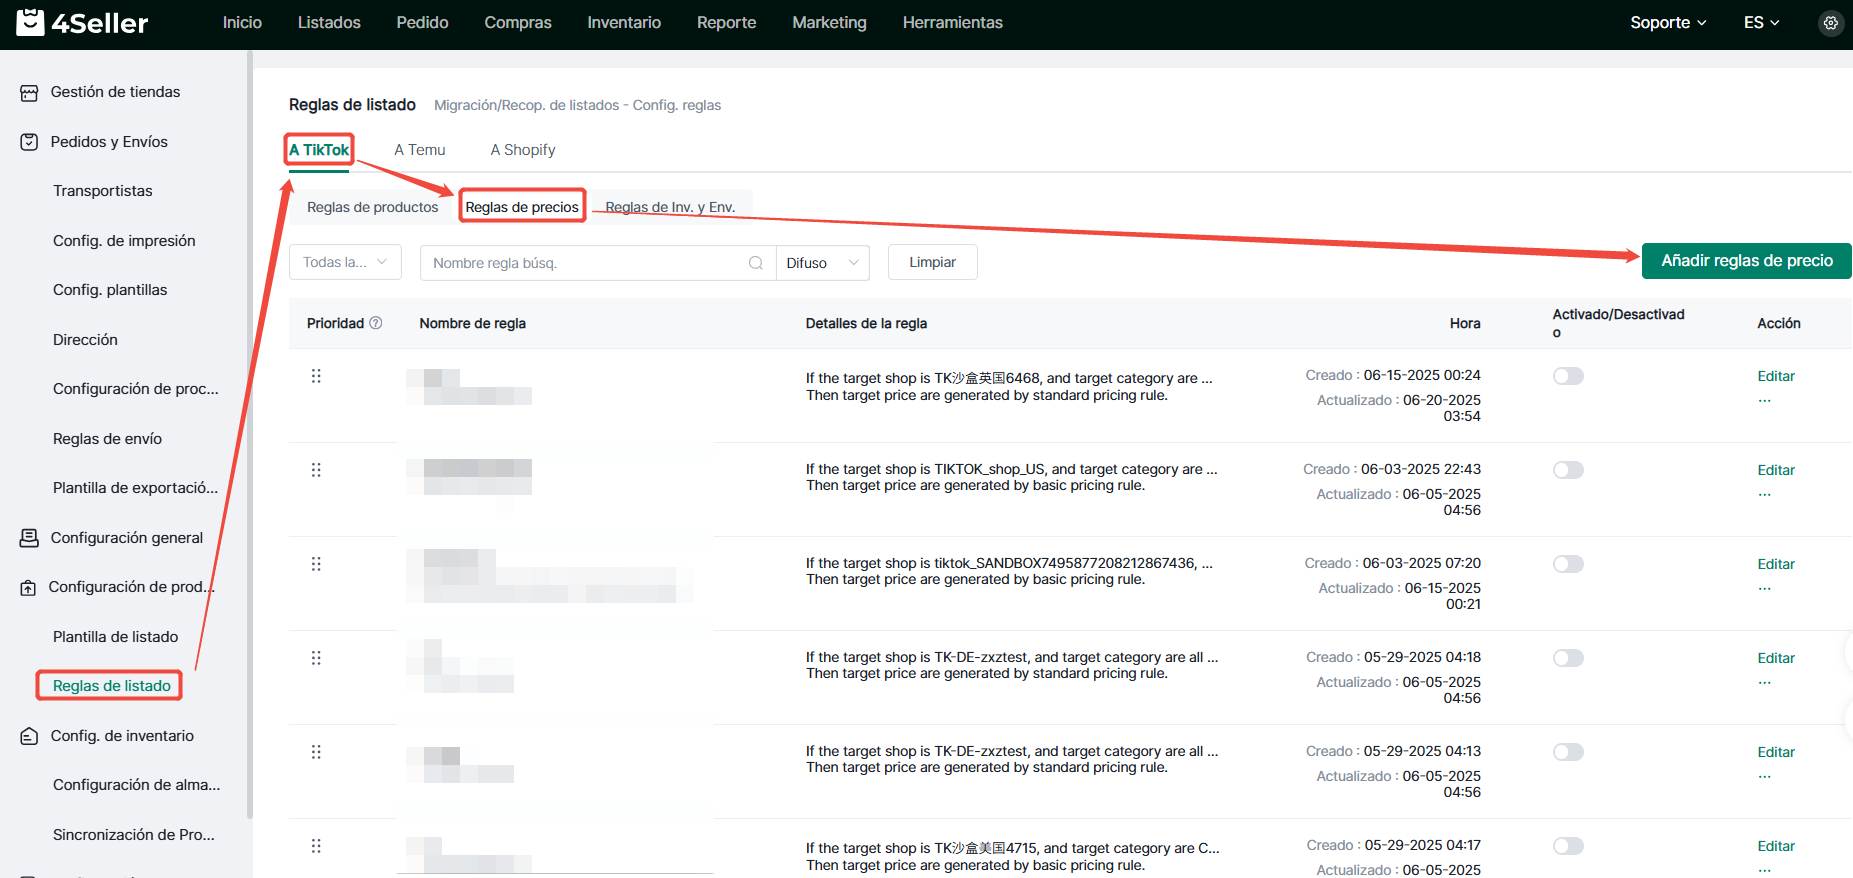
Task: Click Añadir reglas de precio button
Action: (1746, 261)
